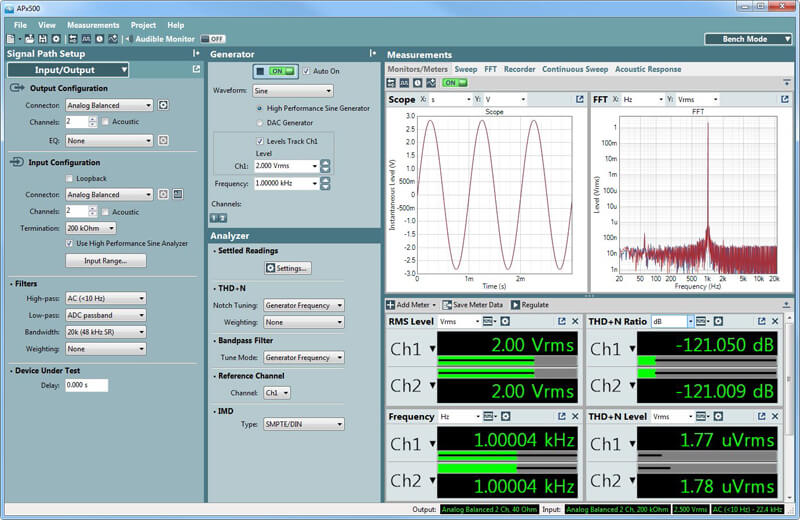Open the EQ settings icon
Viewport: 800px width, 520px height.
tap(163, 141)
